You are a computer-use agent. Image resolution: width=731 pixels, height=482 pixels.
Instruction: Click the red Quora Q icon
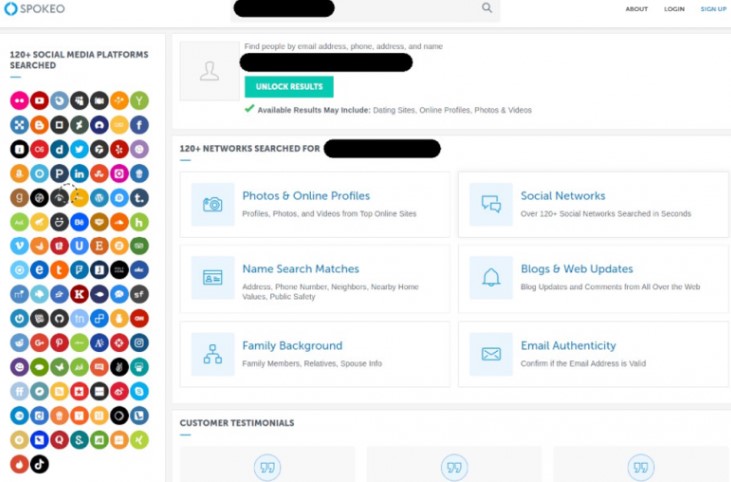tap(59, 440)
